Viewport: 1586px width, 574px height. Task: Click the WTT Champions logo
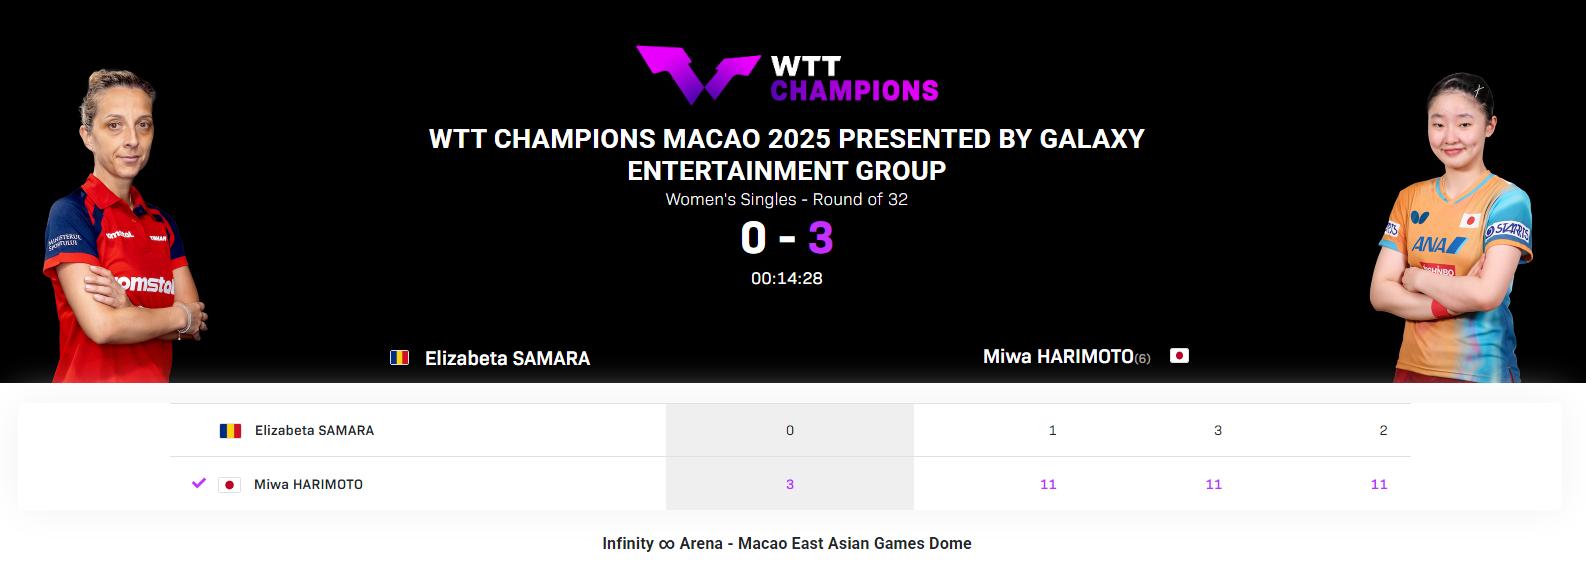click(x=787, y=75)
